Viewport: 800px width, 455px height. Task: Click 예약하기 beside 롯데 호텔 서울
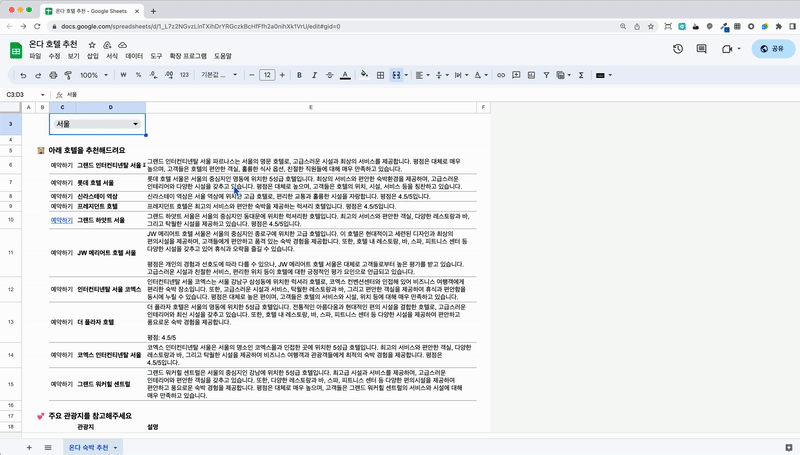[x=61, y=183]
